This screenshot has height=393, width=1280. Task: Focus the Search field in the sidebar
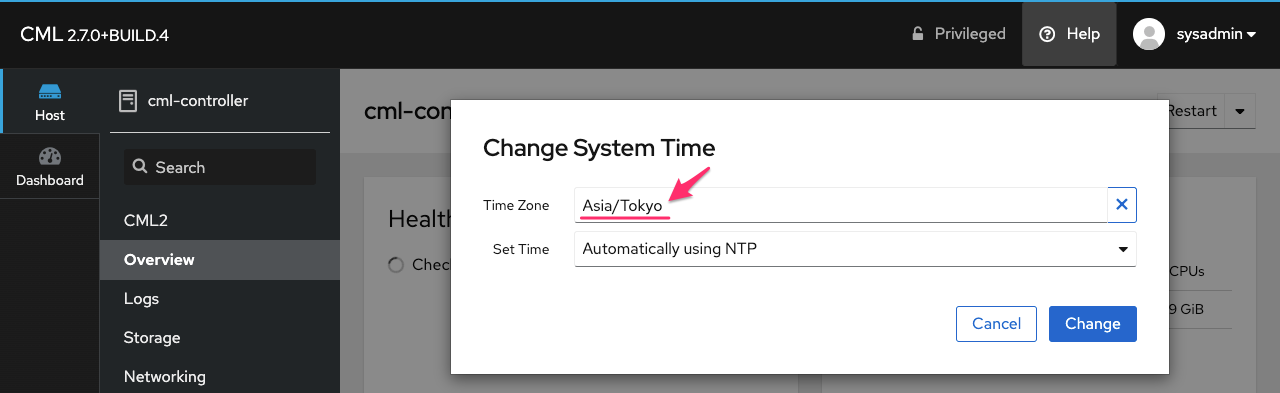(220, 167)
